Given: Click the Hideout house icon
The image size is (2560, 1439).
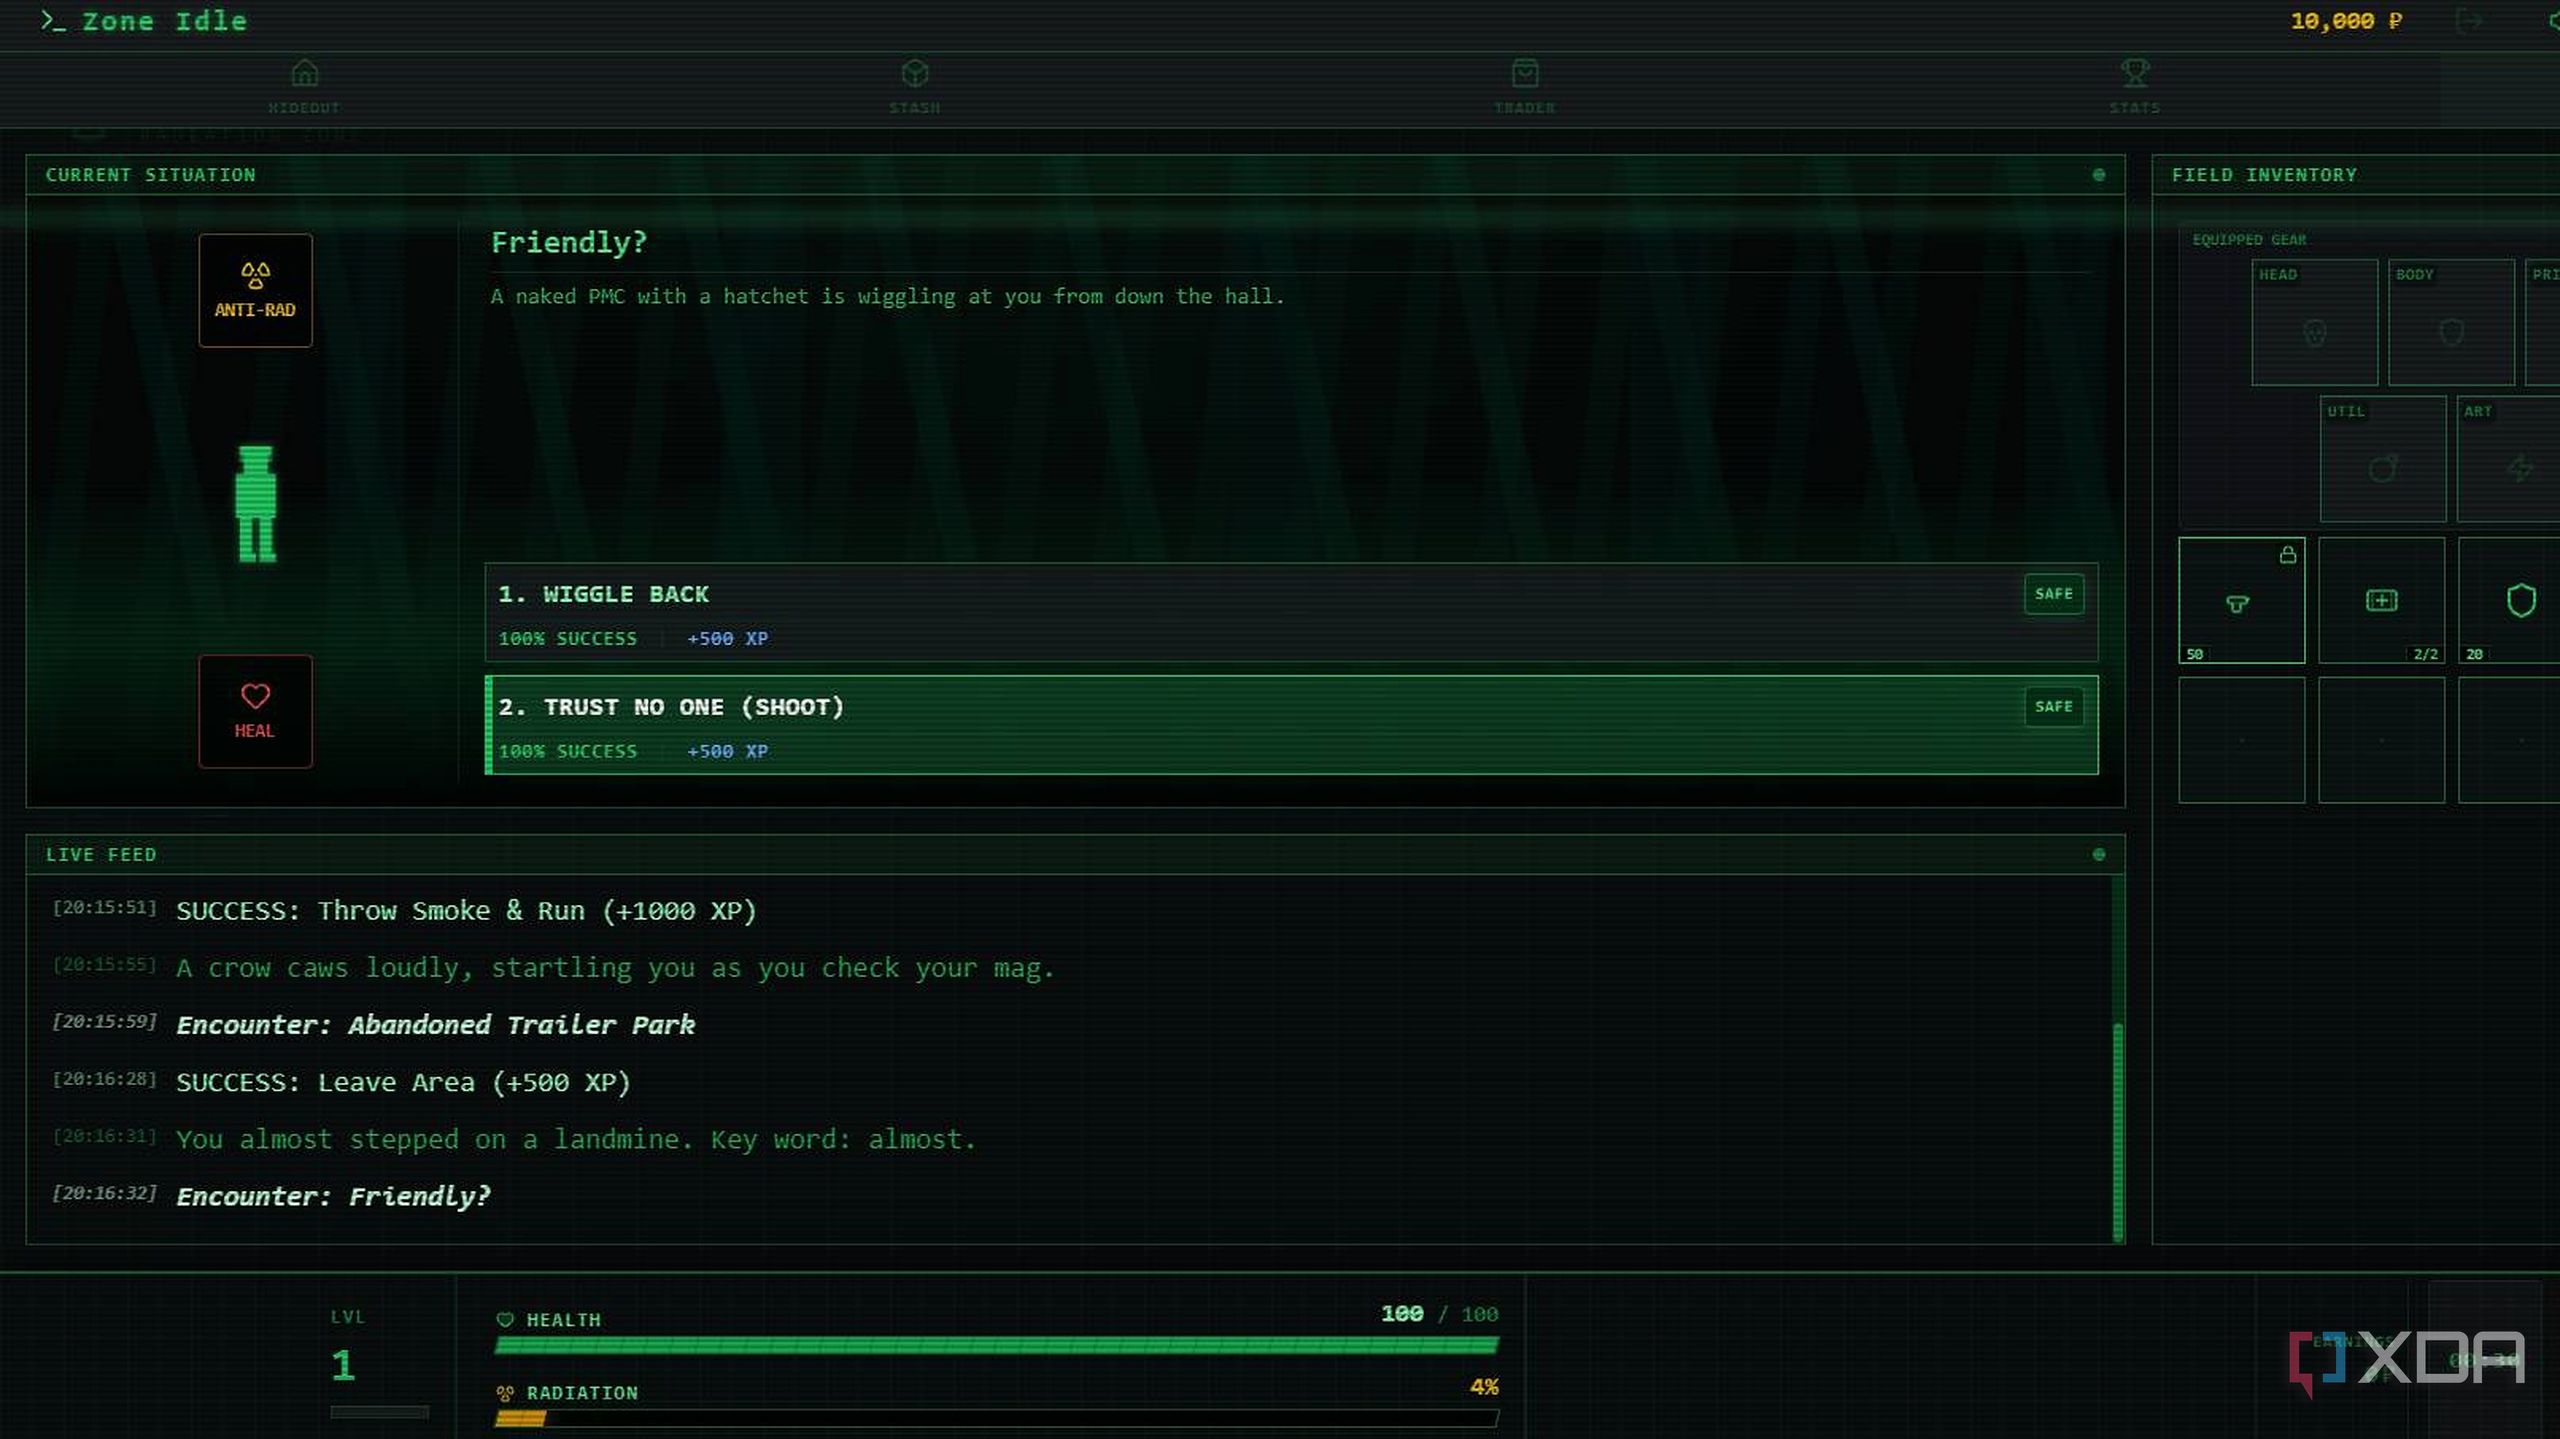Looking at the screenshot, I should point(305,73).
